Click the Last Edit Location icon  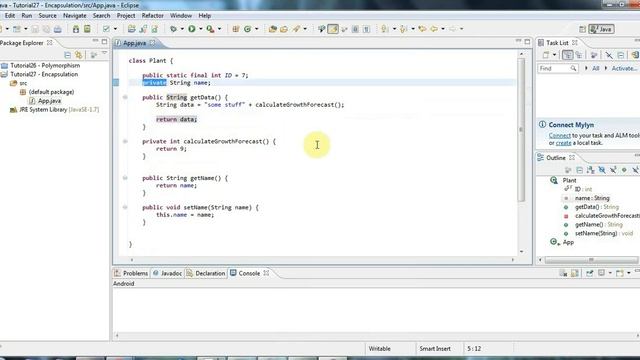[422, 29]
